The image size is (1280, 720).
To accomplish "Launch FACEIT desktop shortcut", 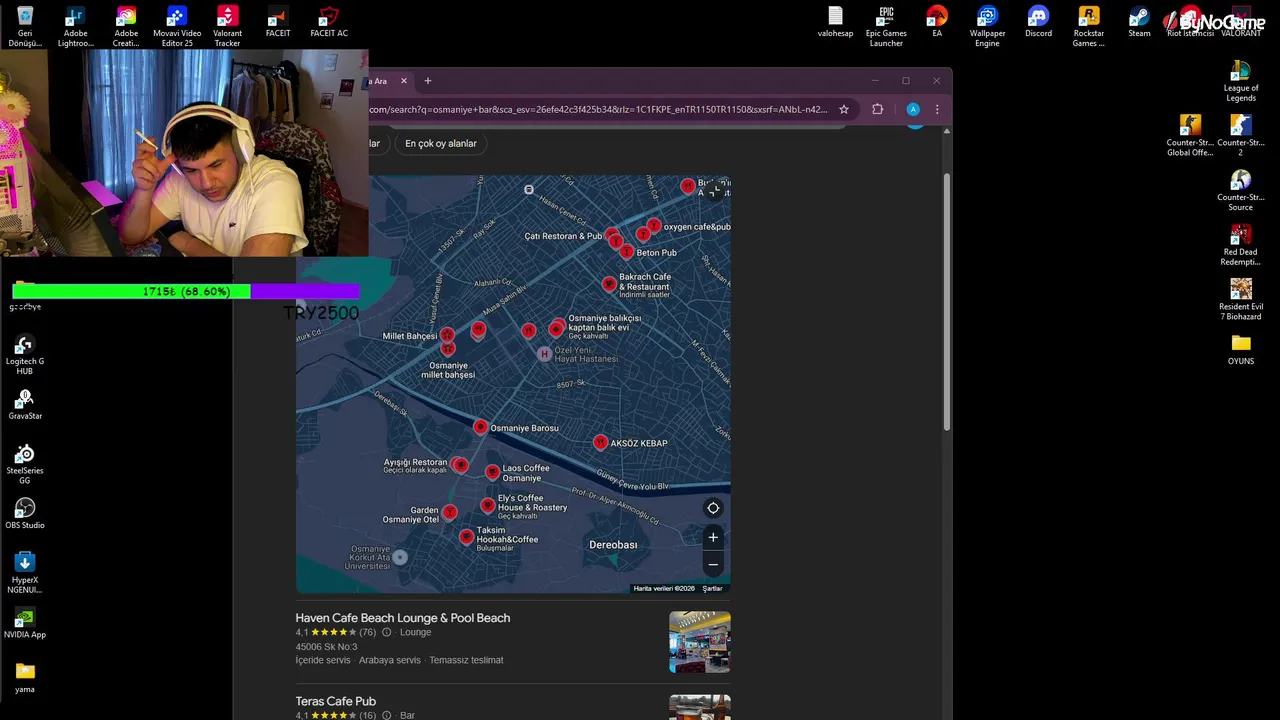I will tap(278, 22).
